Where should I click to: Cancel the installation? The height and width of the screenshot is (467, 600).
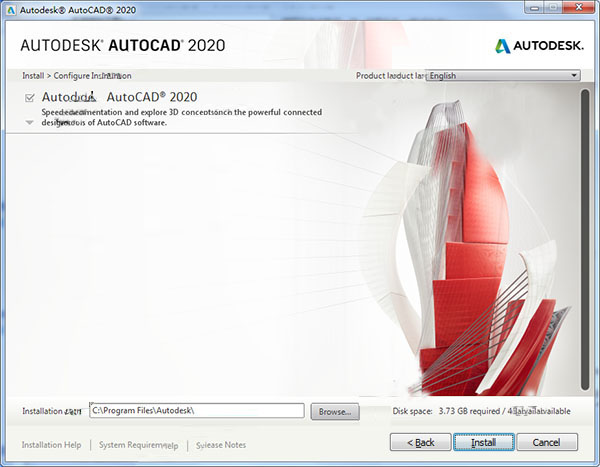coord(547,442)
